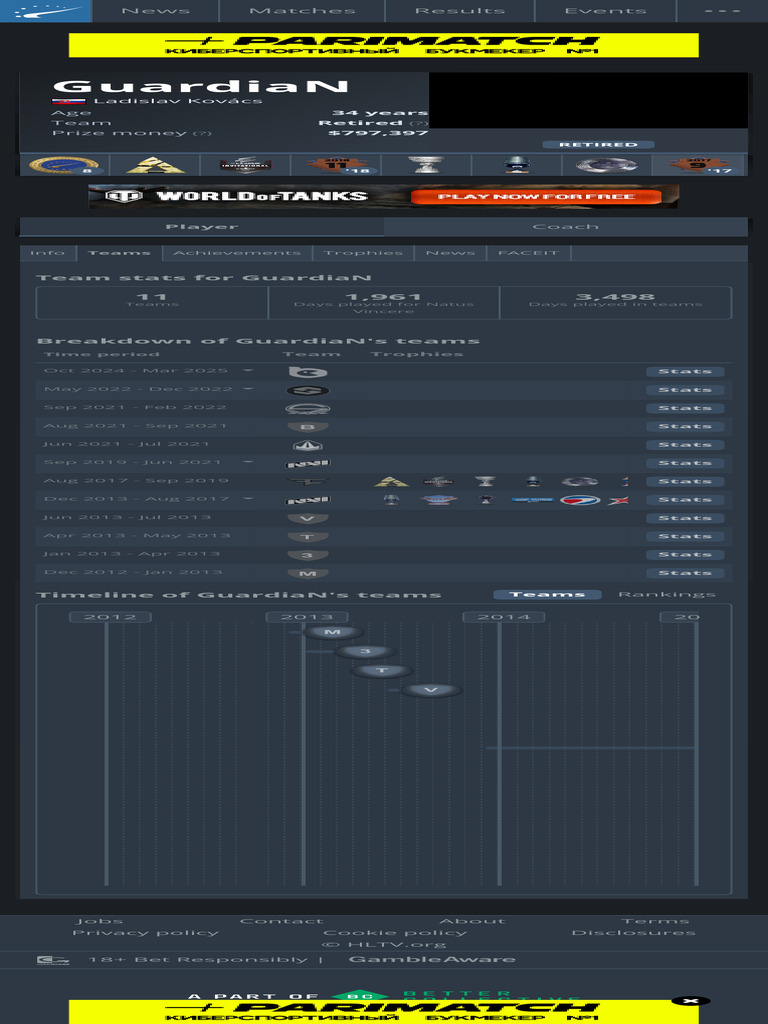This screenshot has width=768, height=1024.
Task: Open the HLTV logo home link
Action: click(46, 11)
